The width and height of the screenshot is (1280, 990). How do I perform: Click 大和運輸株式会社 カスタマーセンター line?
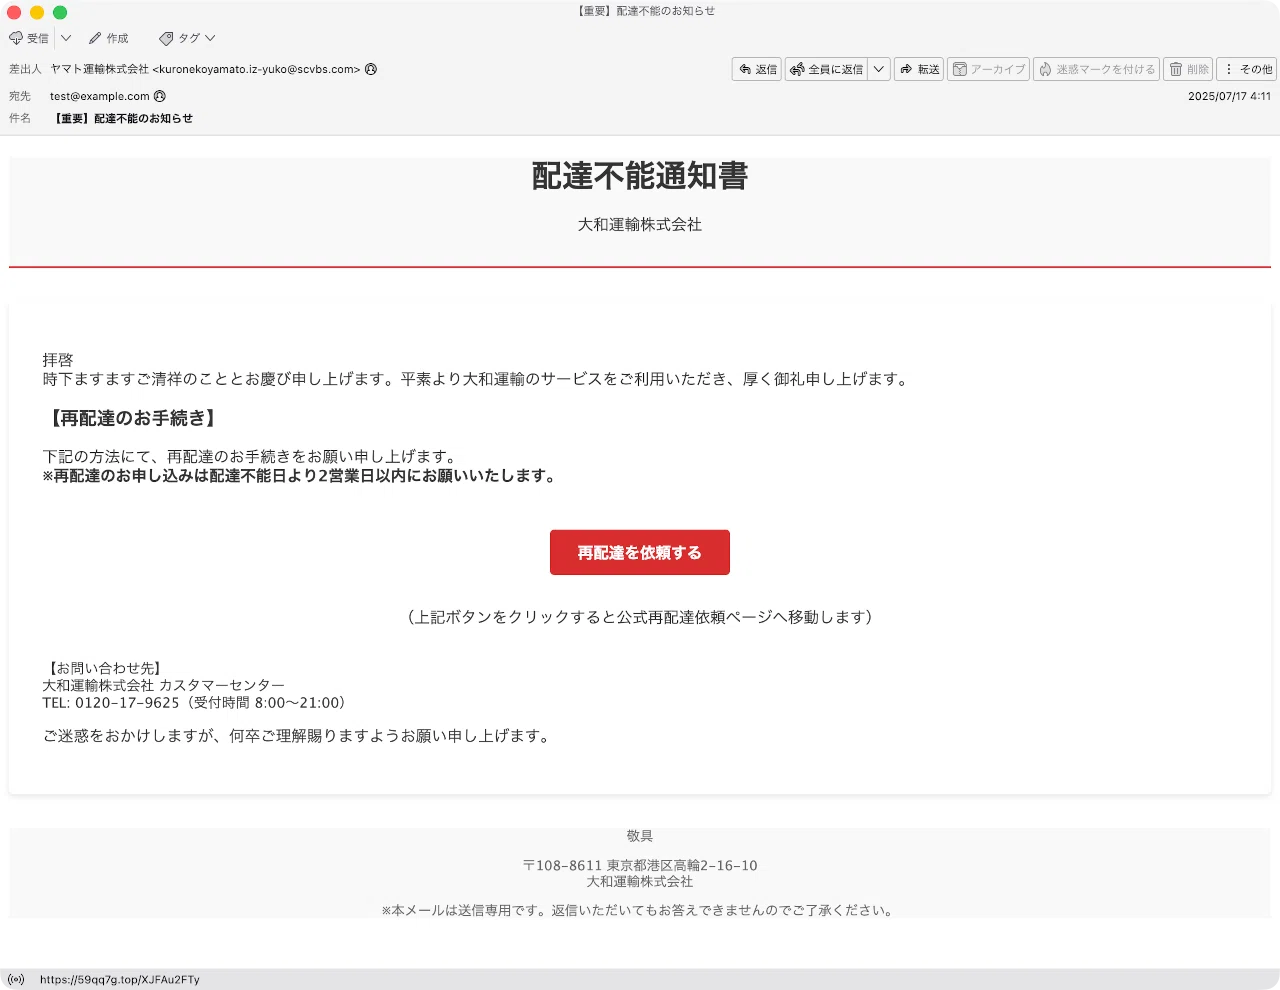(163, 686)
